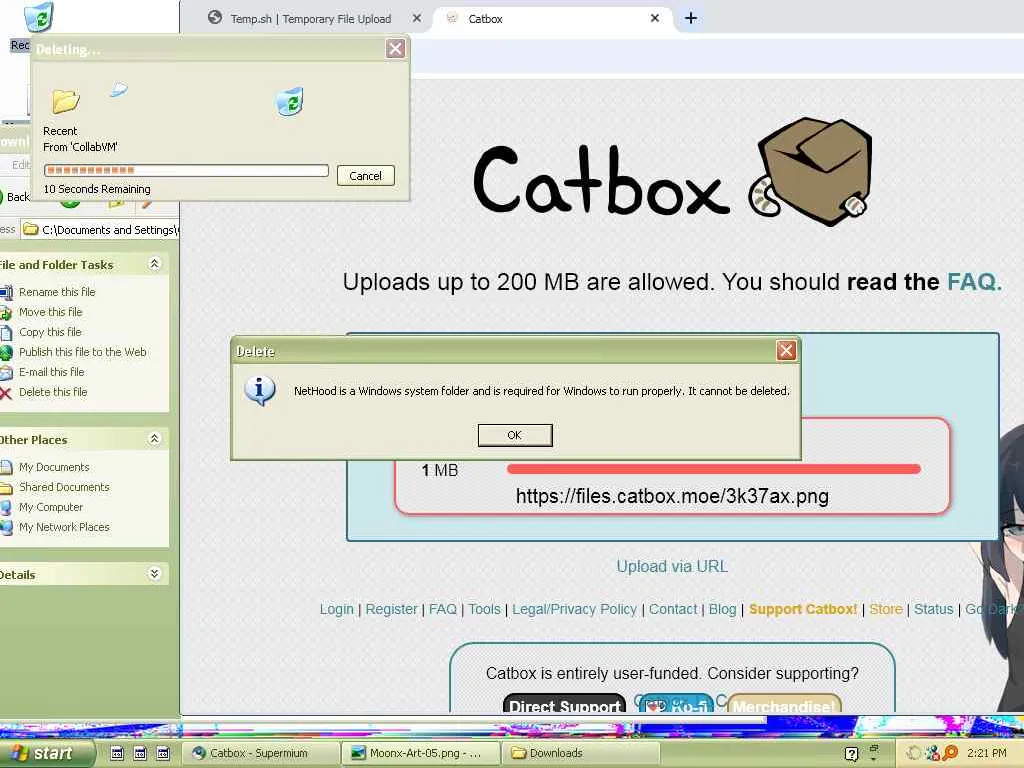Open the Store link

[886, 609]
